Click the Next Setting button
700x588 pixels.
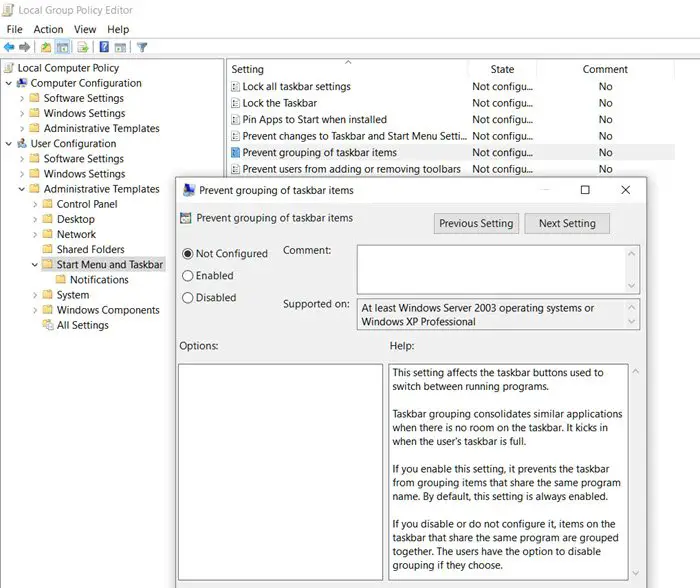566,224
